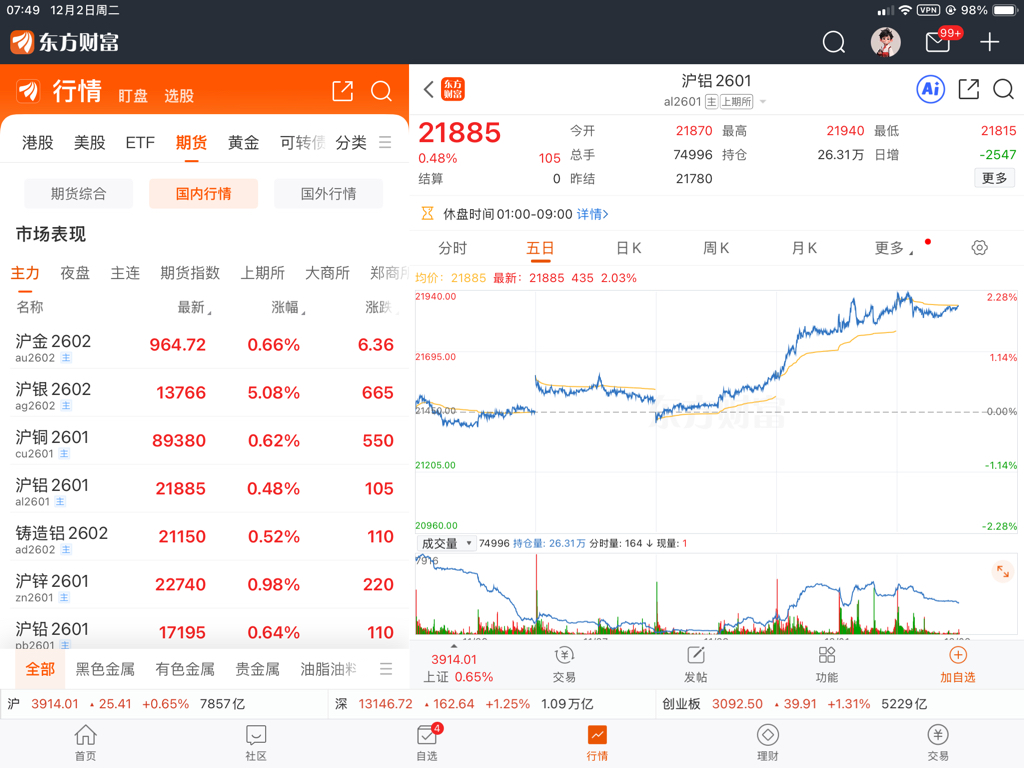
Task: Filter by 大商所 exchange
Action: click(x=327, y=273)
